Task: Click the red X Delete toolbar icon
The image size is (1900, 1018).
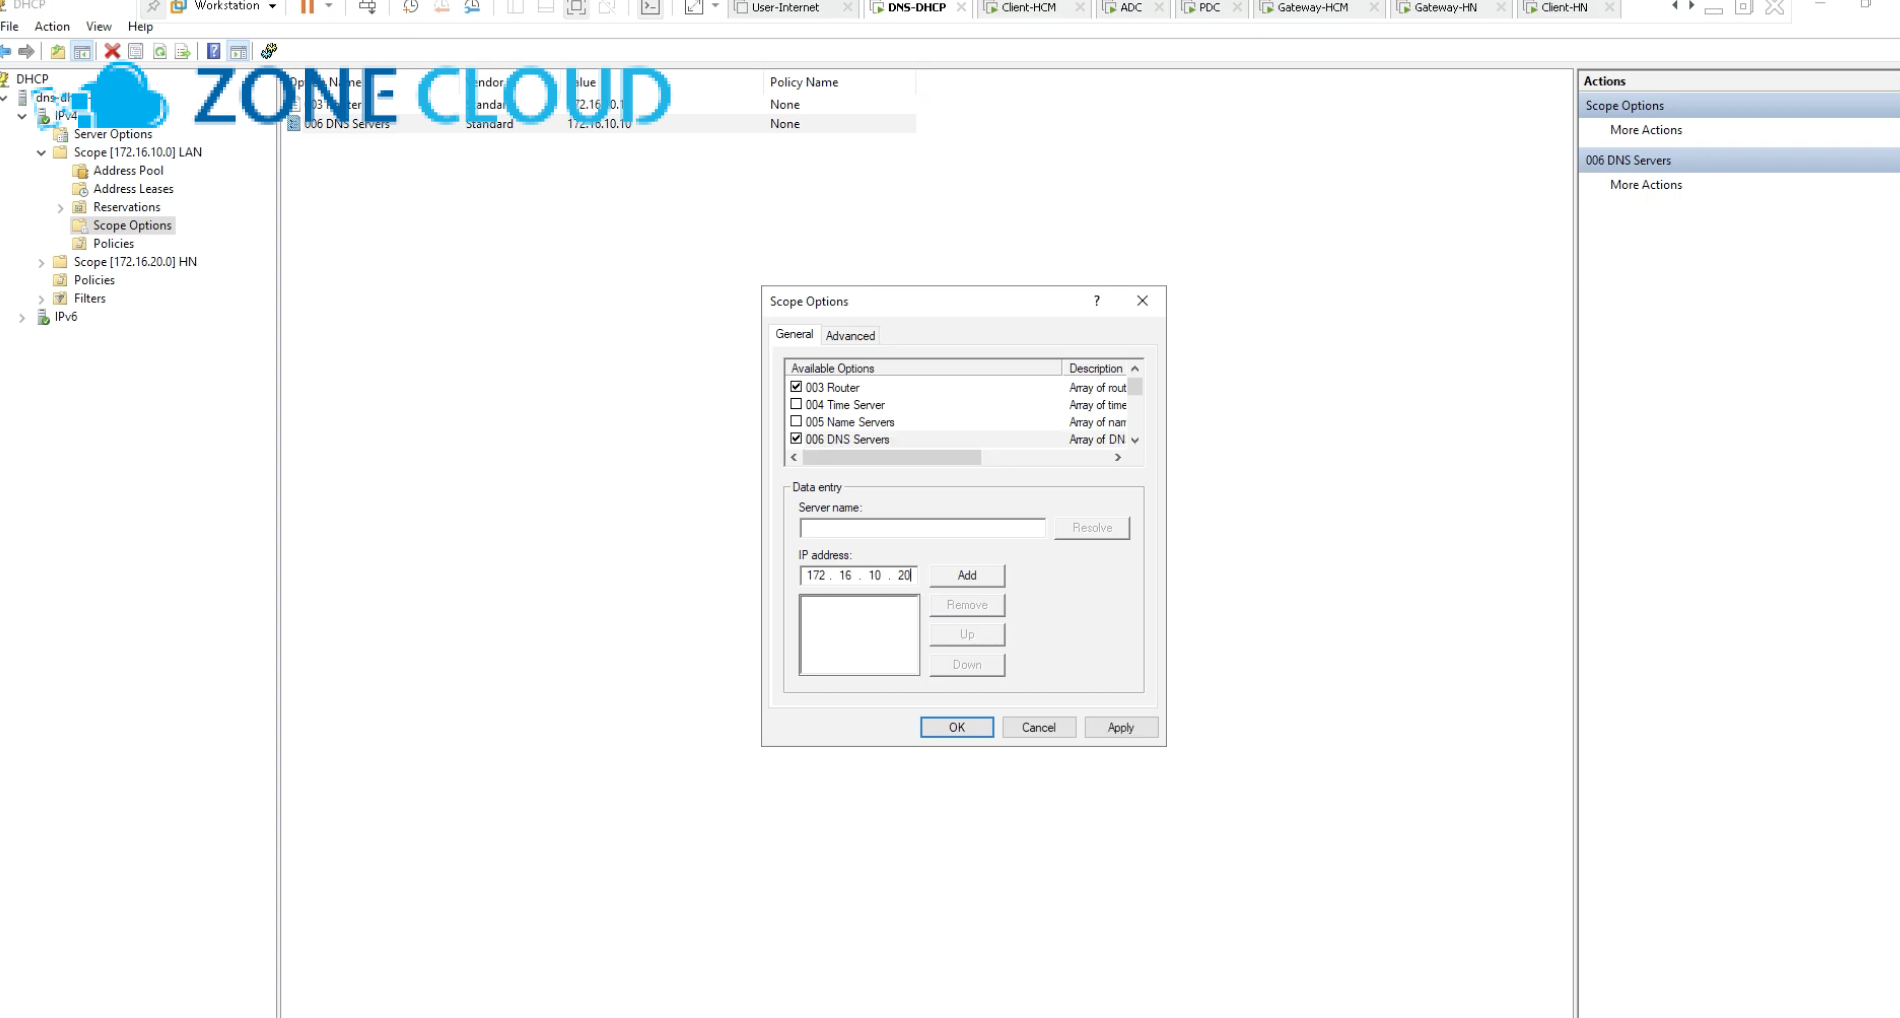Action: click(112, 51)
